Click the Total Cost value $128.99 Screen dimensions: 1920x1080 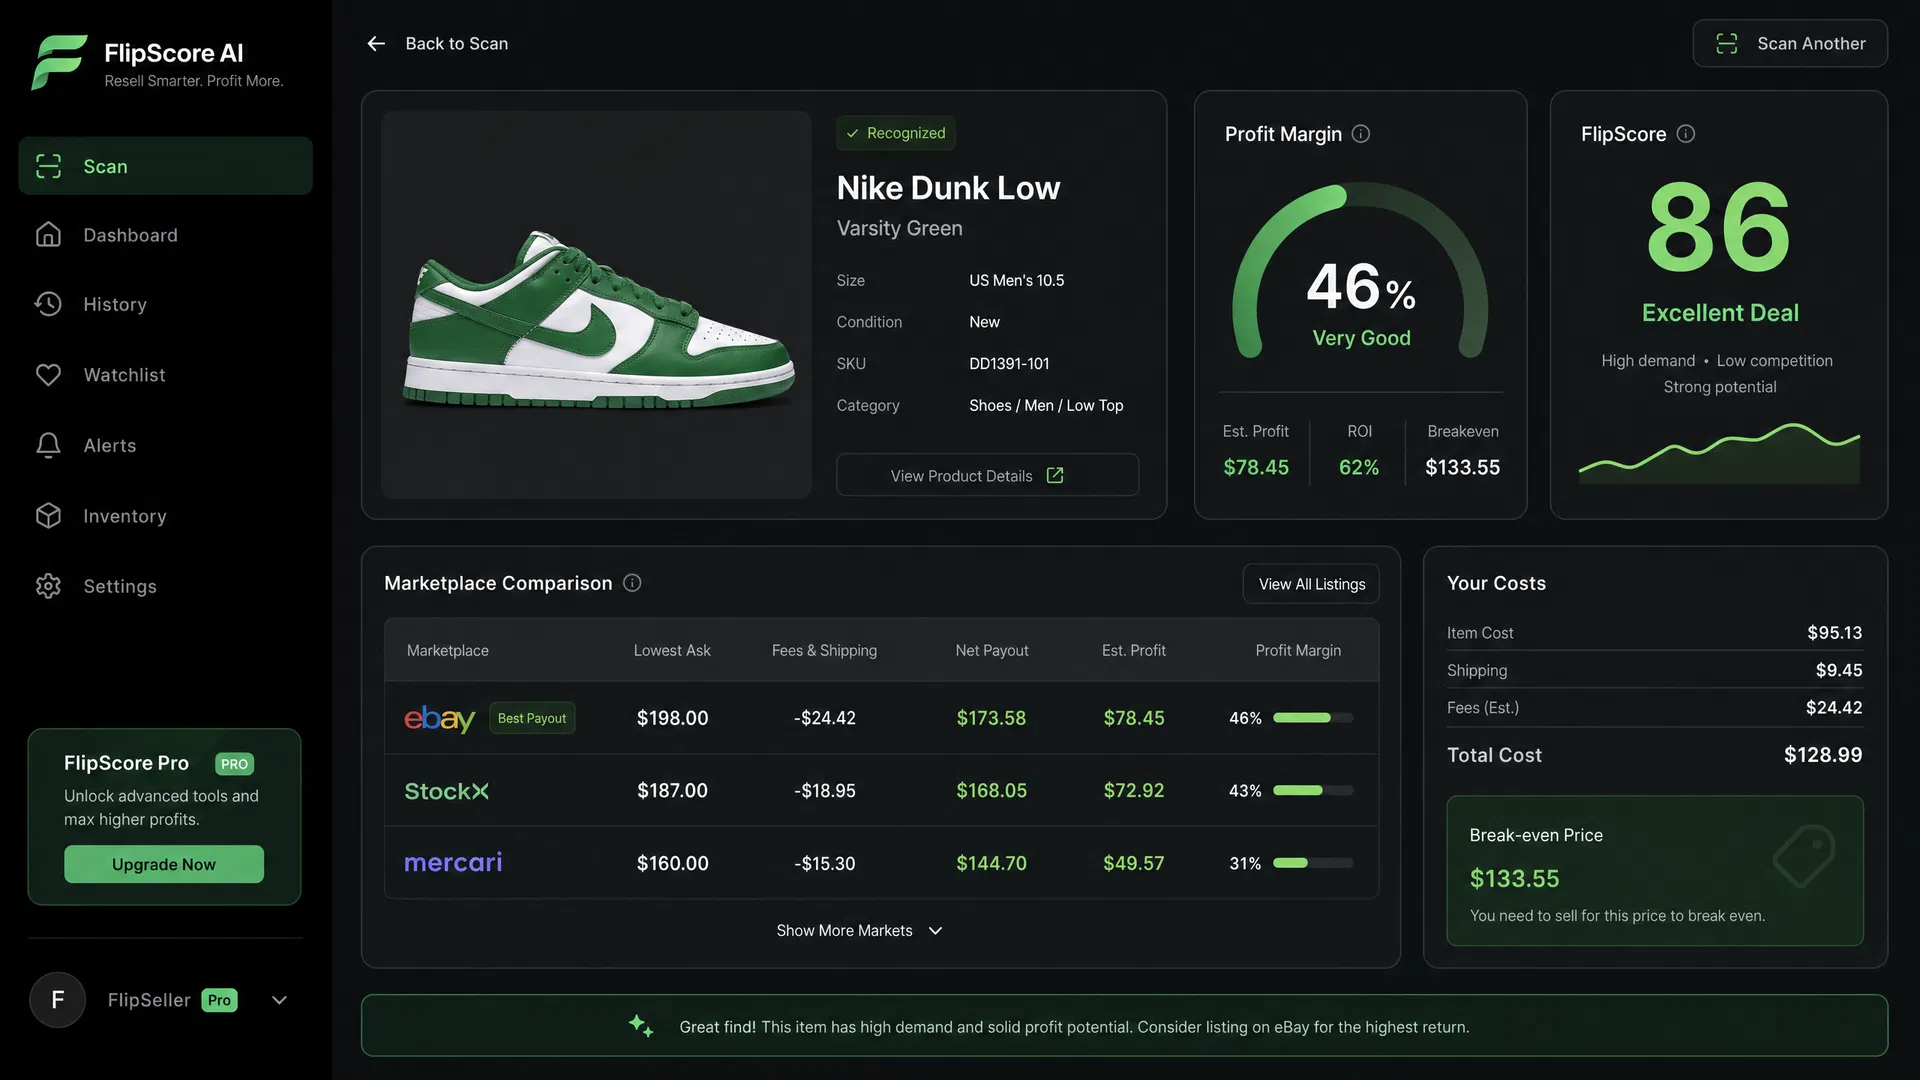tap(1823, 755)
